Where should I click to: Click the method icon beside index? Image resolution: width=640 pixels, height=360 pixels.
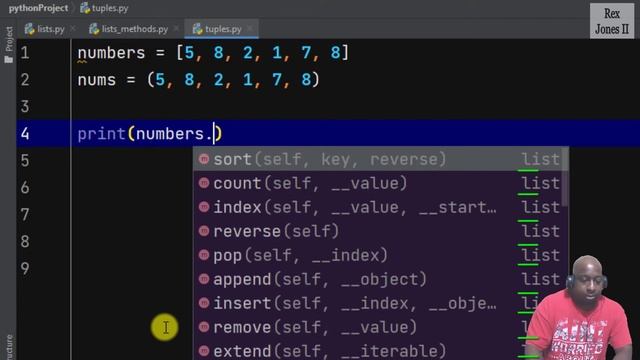pyautogui.click(x=204, y=207)
